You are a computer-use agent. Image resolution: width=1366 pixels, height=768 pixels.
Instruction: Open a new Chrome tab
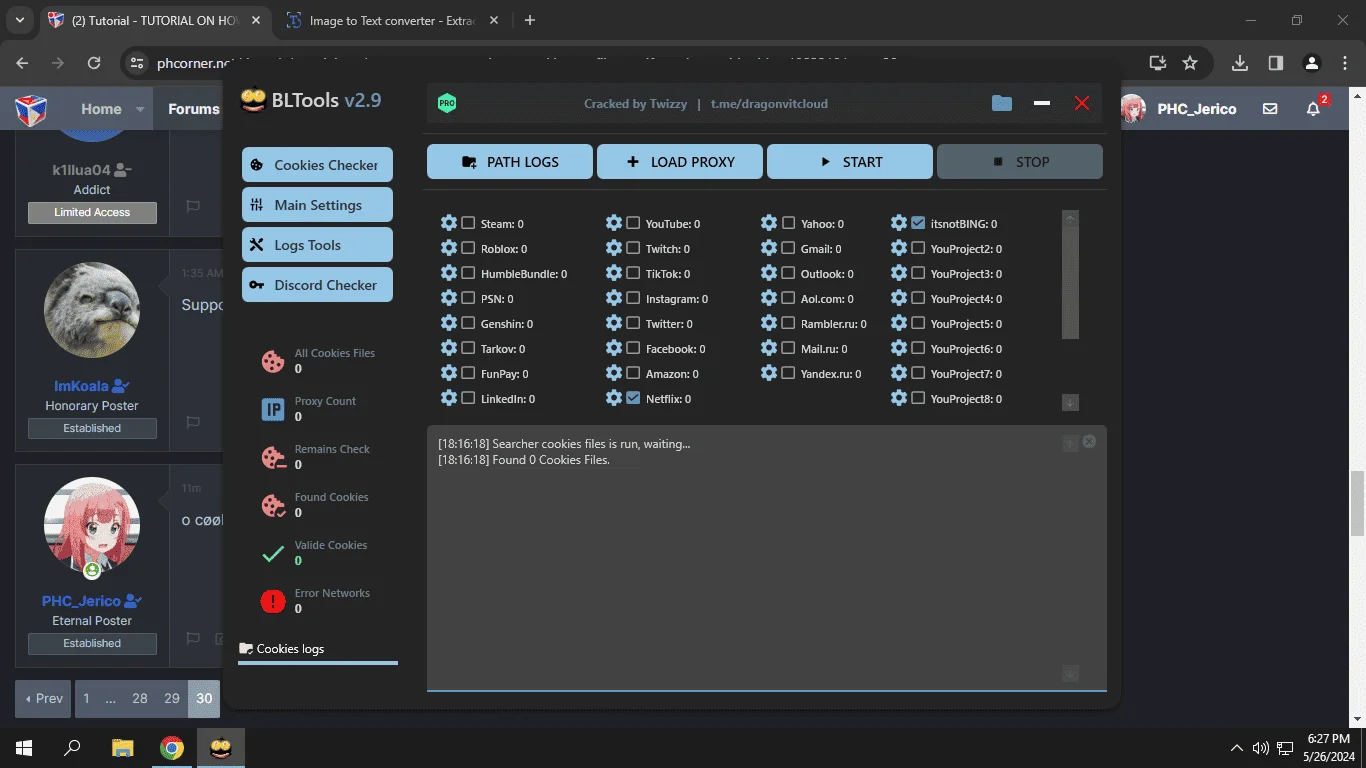pos(530,20)
